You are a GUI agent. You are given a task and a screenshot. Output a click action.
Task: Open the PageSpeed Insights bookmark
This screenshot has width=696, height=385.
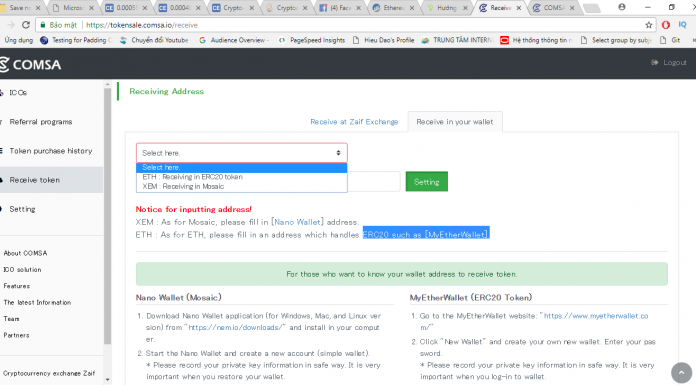312,40
